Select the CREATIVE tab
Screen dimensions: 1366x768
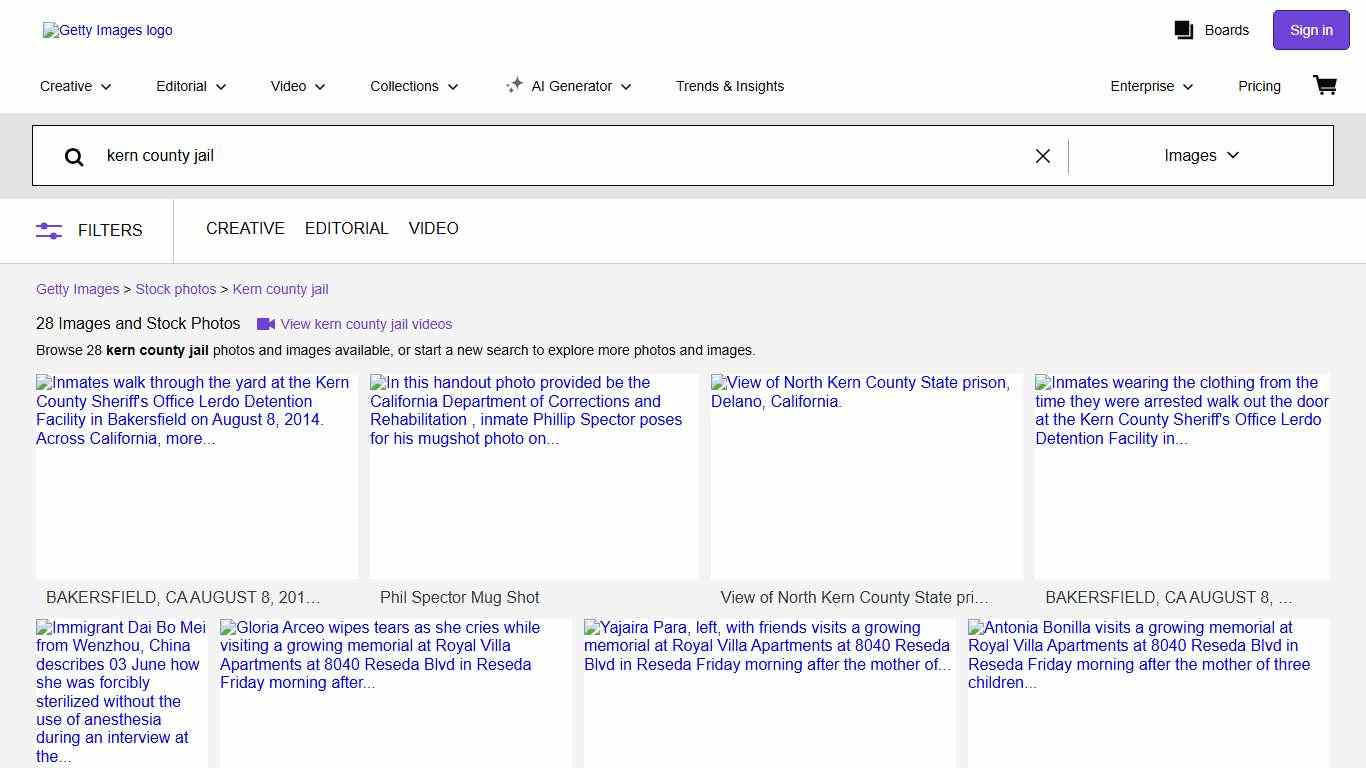click(245, 229)
